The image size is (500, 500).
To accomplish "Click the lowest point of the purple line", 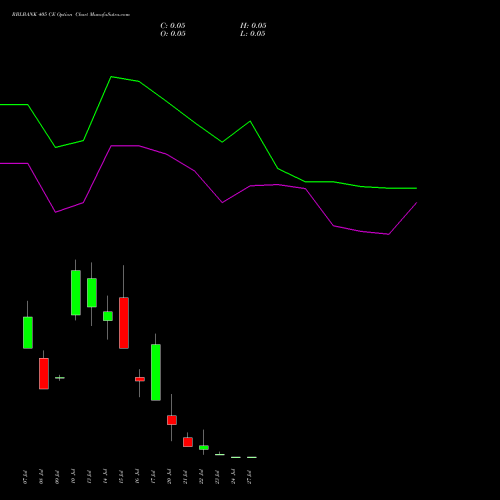I will click(388, 234).
